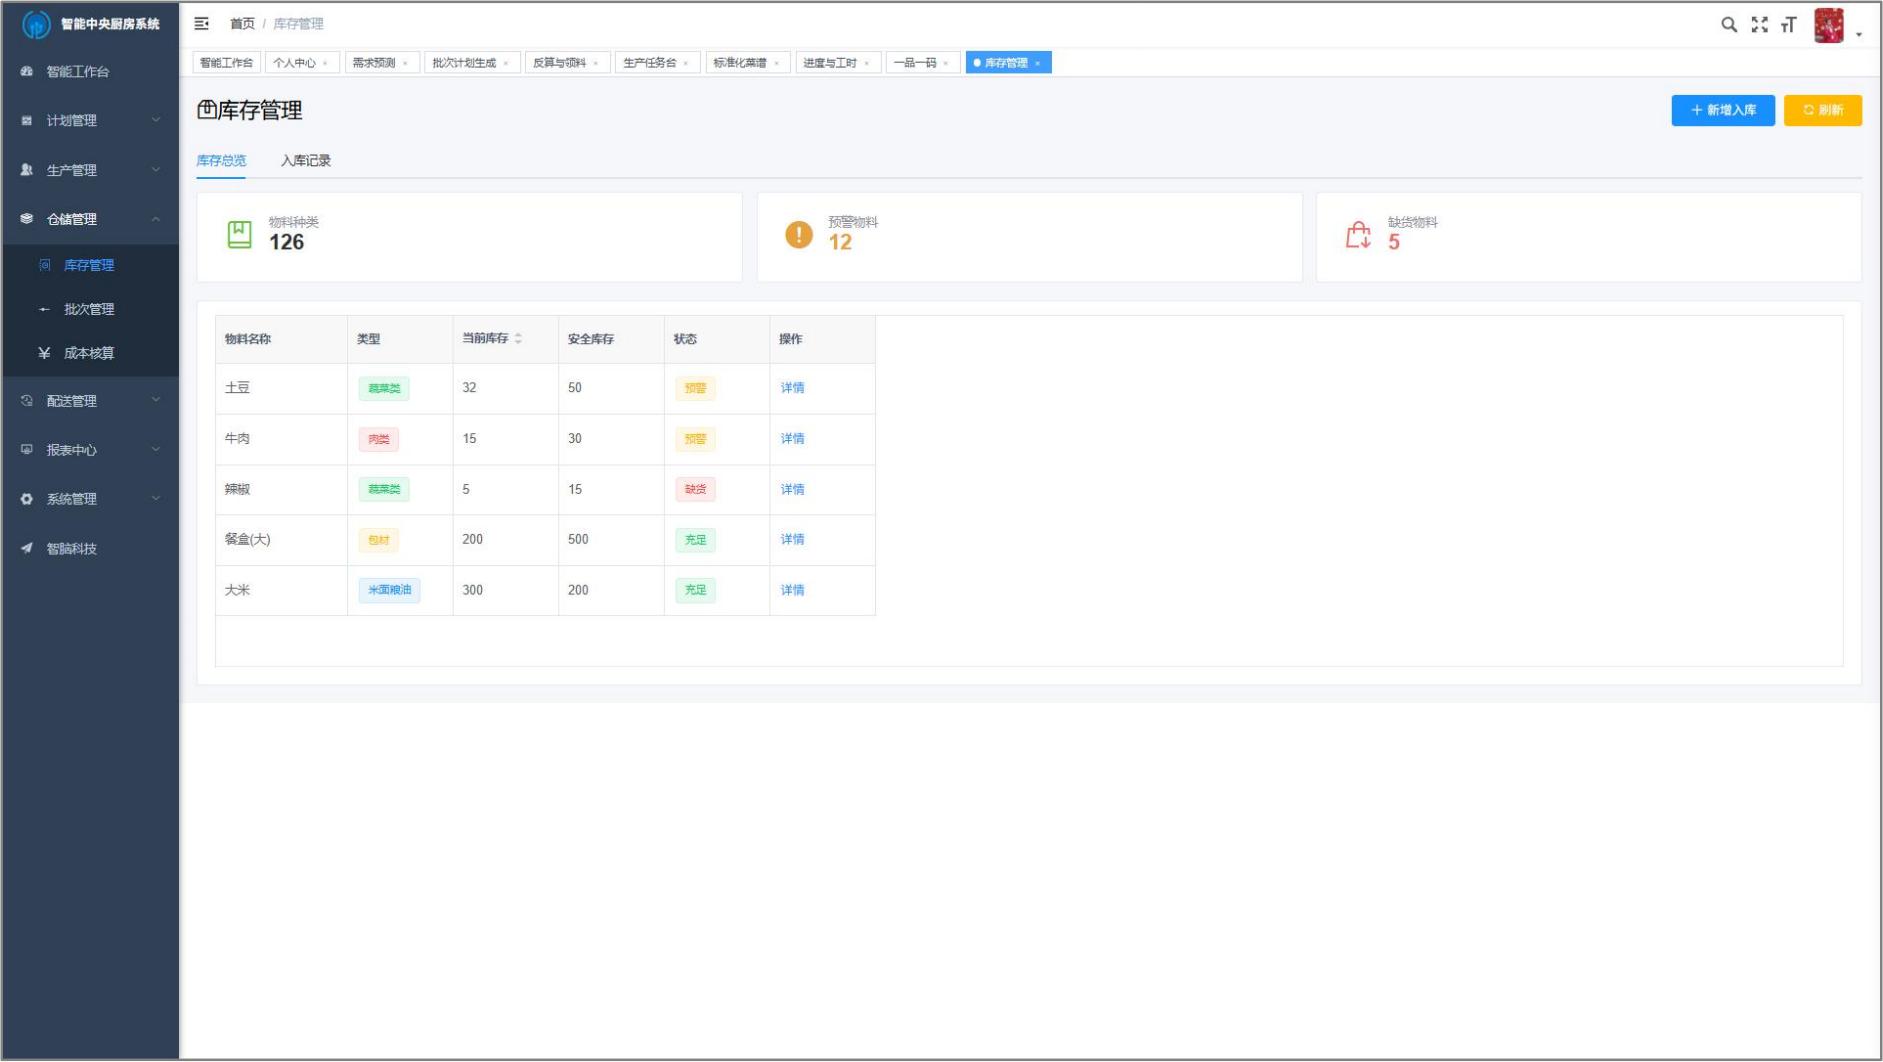
Task: Click the 缺货物料 shopping bag icon
Action: click(1357, 235)
